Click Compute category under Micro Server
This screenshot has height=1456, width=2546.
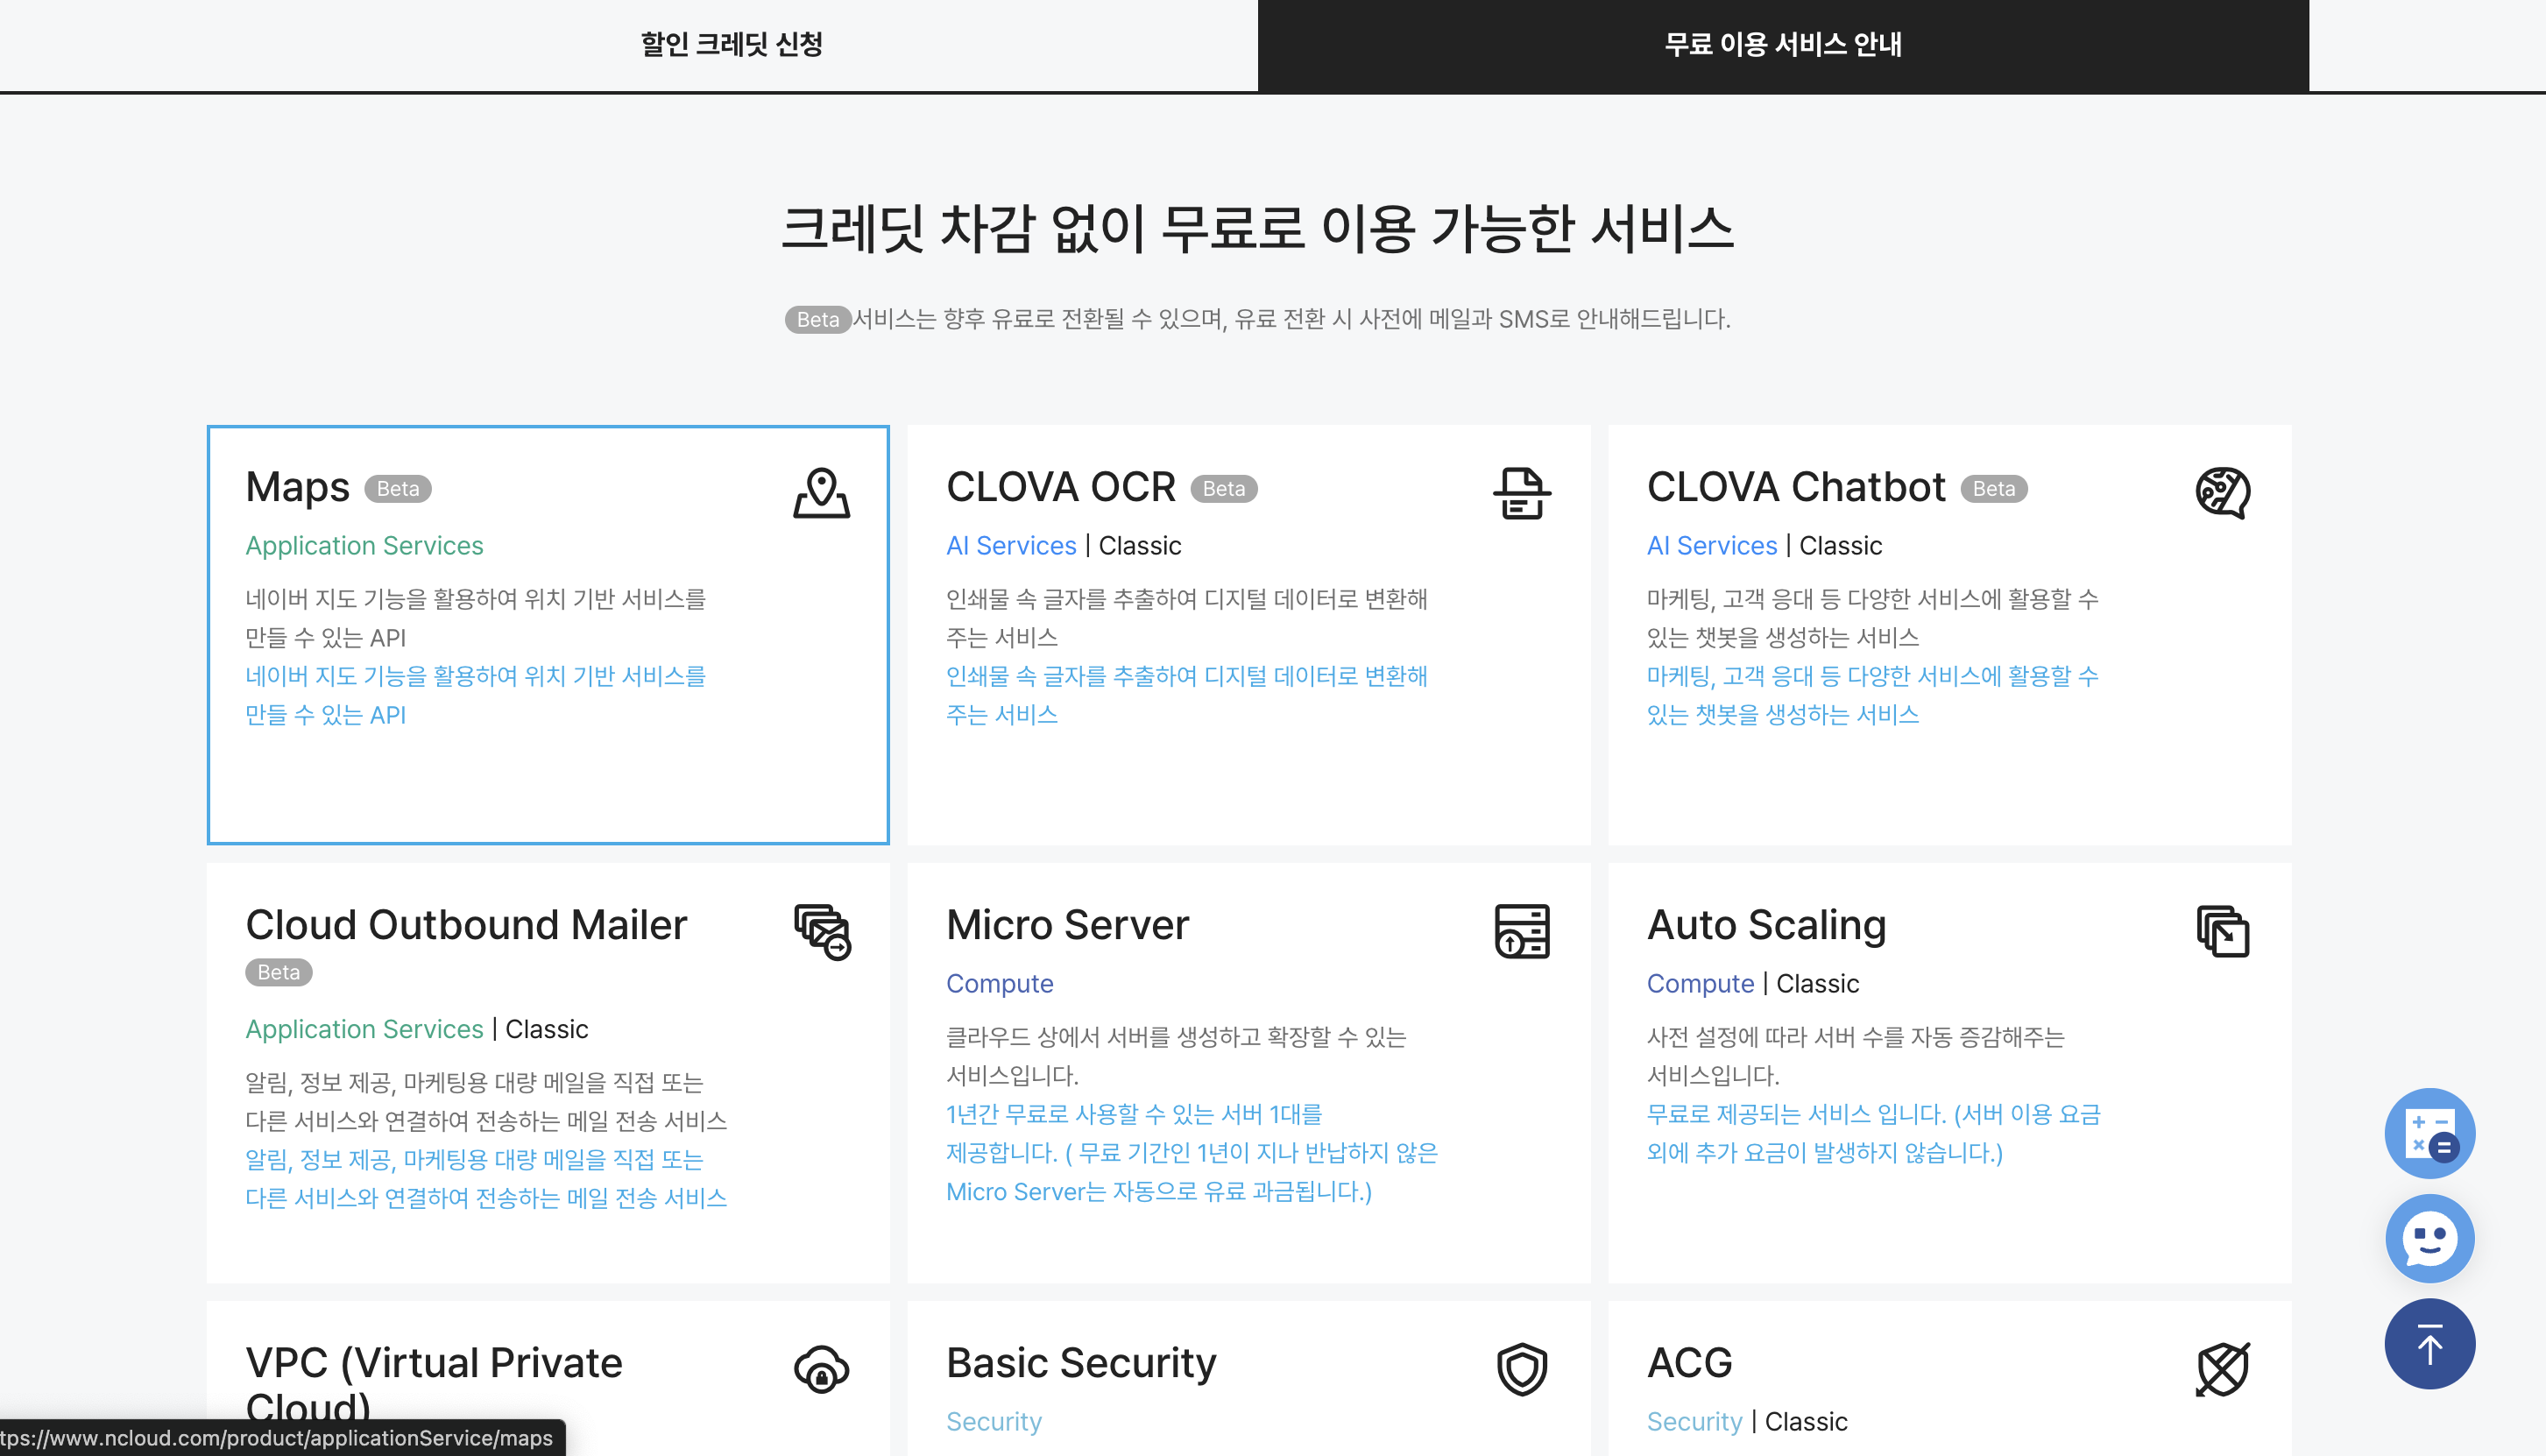pyautogui.click(x=999, y=983)
